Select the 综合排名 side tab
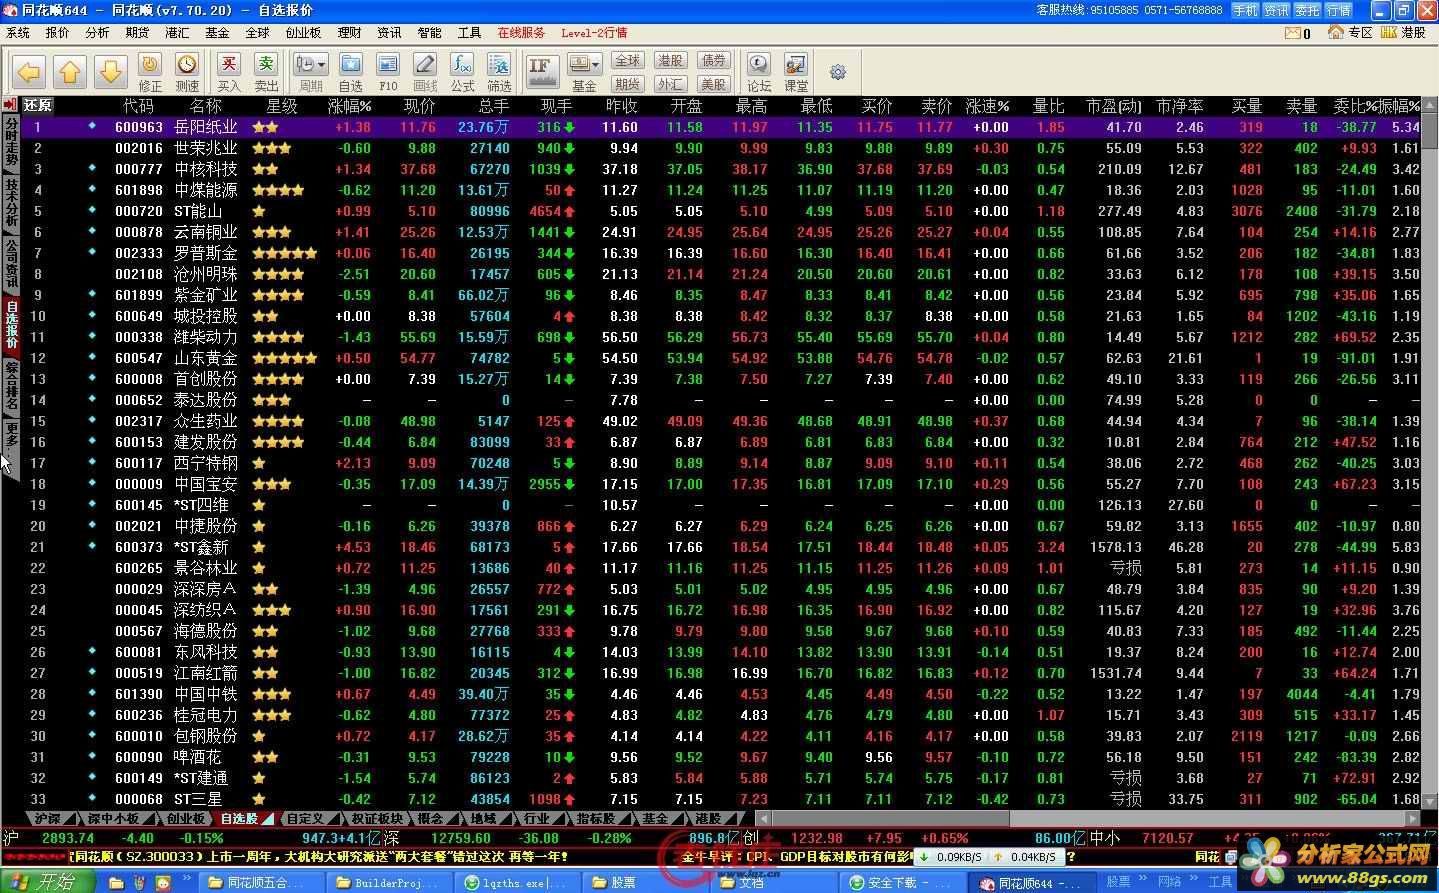The image size is (1439, 893). coord(11,386)
